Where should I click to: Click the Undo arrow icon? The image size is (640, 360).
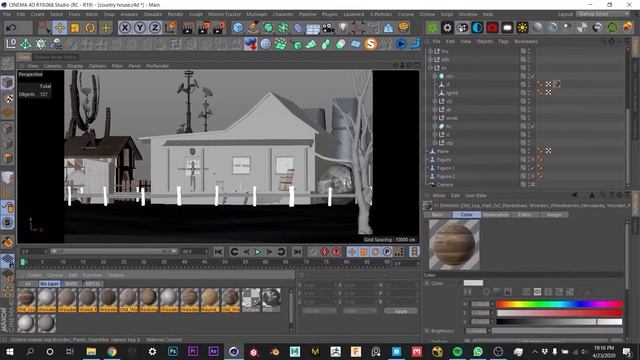tap(11, 28)
